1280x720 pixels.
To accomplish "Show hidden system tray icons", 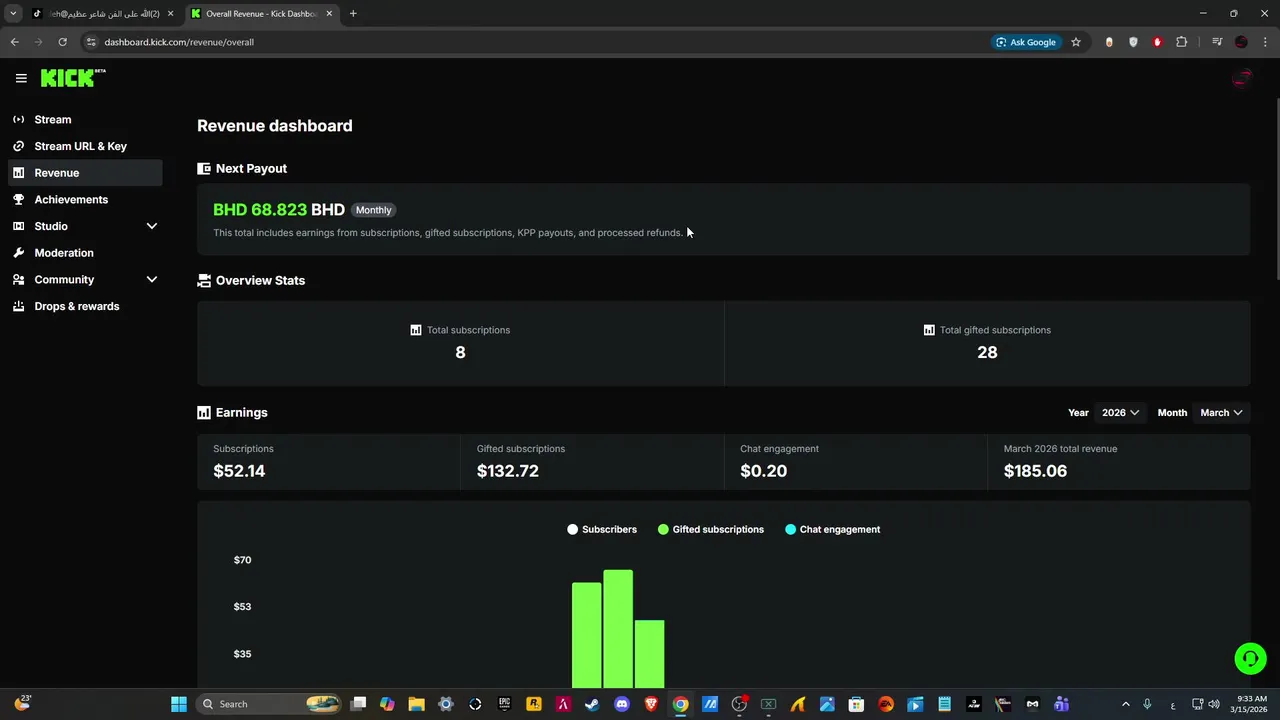I will [x=1125, y=704].
